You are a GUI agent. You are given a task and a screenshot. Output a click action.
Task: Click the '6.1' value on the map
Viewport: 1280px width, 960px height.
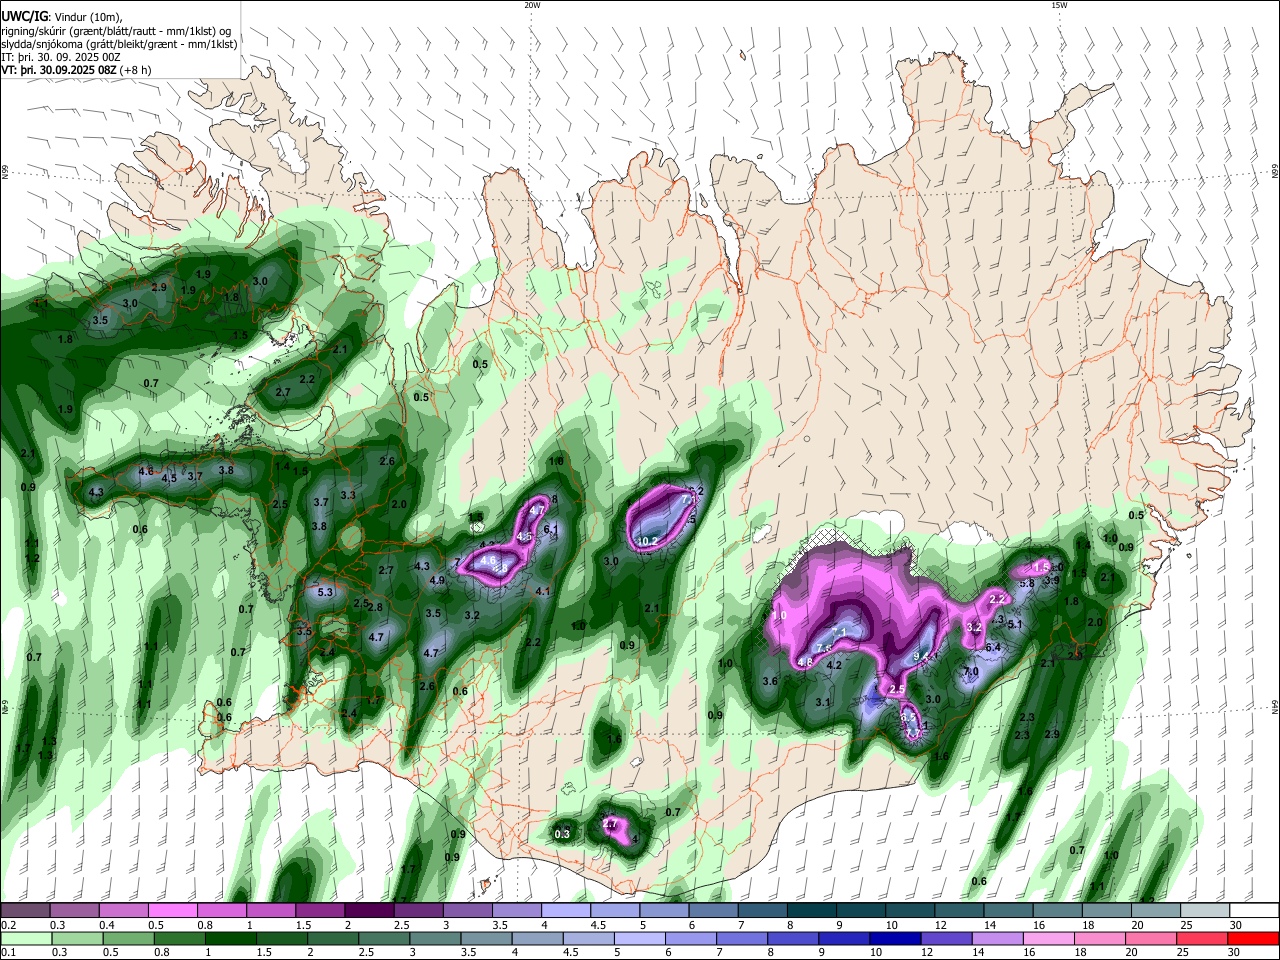point(550,528)
